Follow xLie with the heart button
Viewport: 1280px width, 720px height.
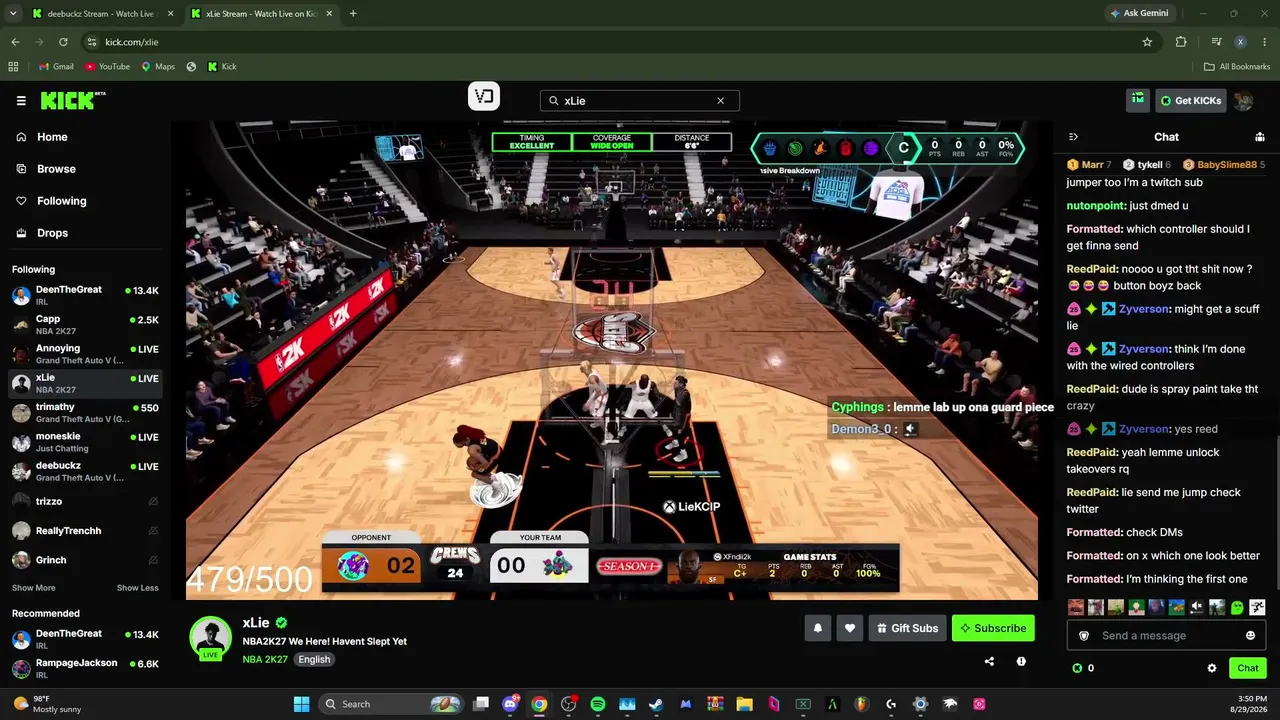point(850,628)
